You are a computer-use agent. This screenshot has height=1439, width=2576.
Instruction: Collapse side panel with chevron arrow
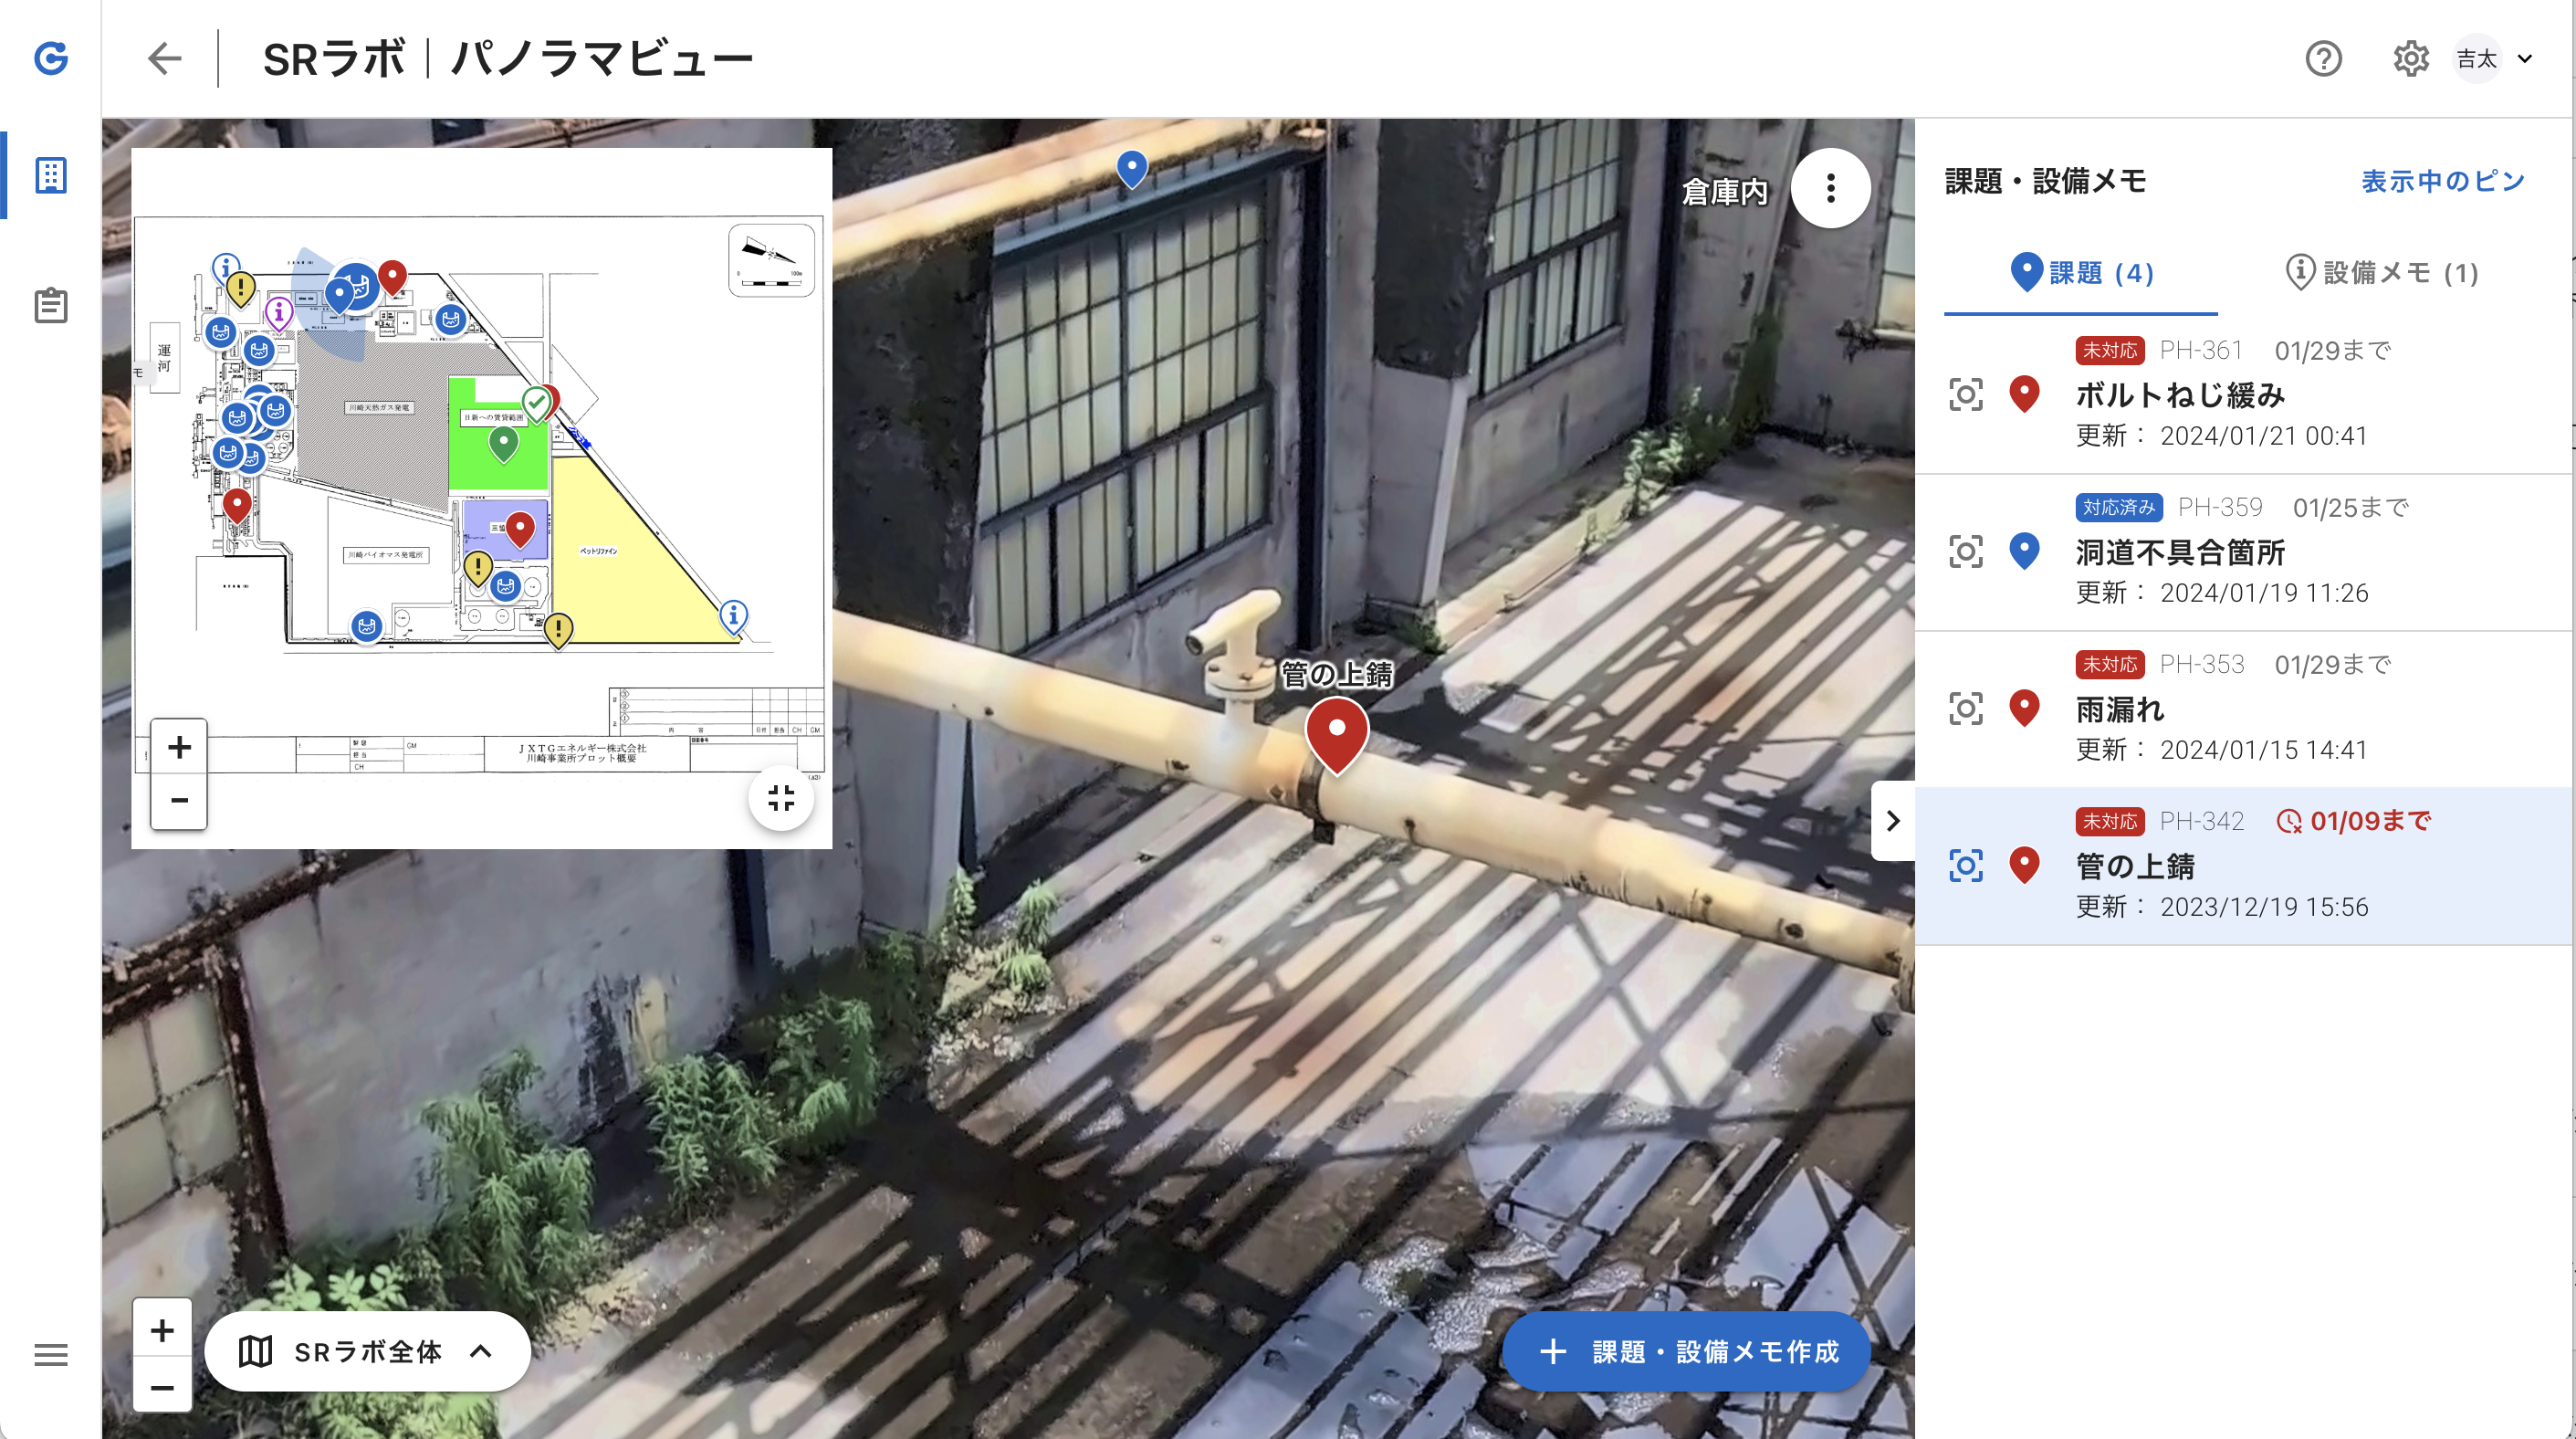[1892, 821]
